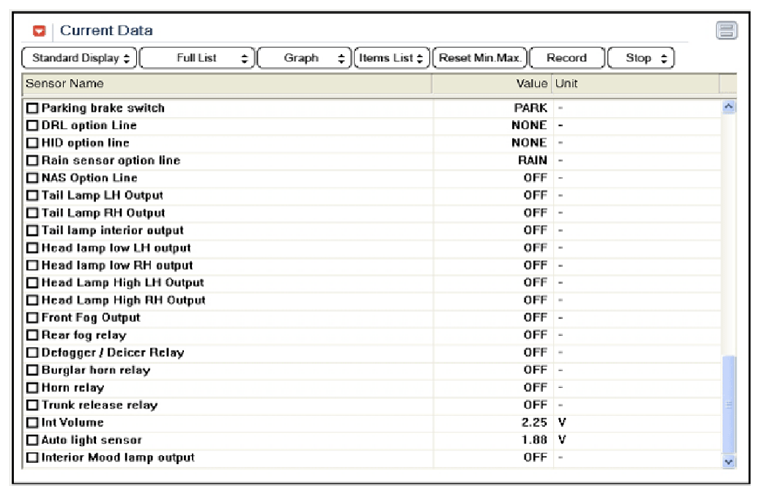Open the Graph dropdown
Viewport: 760px width, 495px height.
pos(304,58)
